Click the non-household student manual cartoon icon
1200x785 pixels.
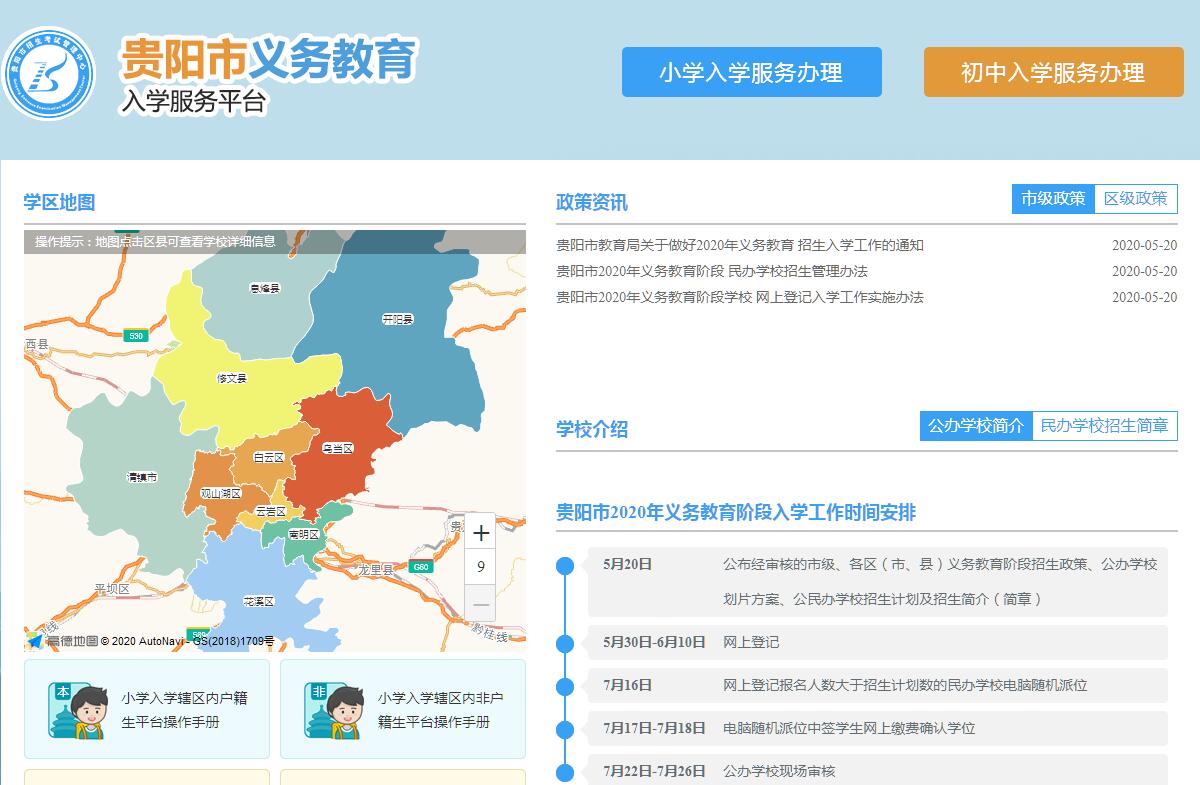(x=333, y=709)
